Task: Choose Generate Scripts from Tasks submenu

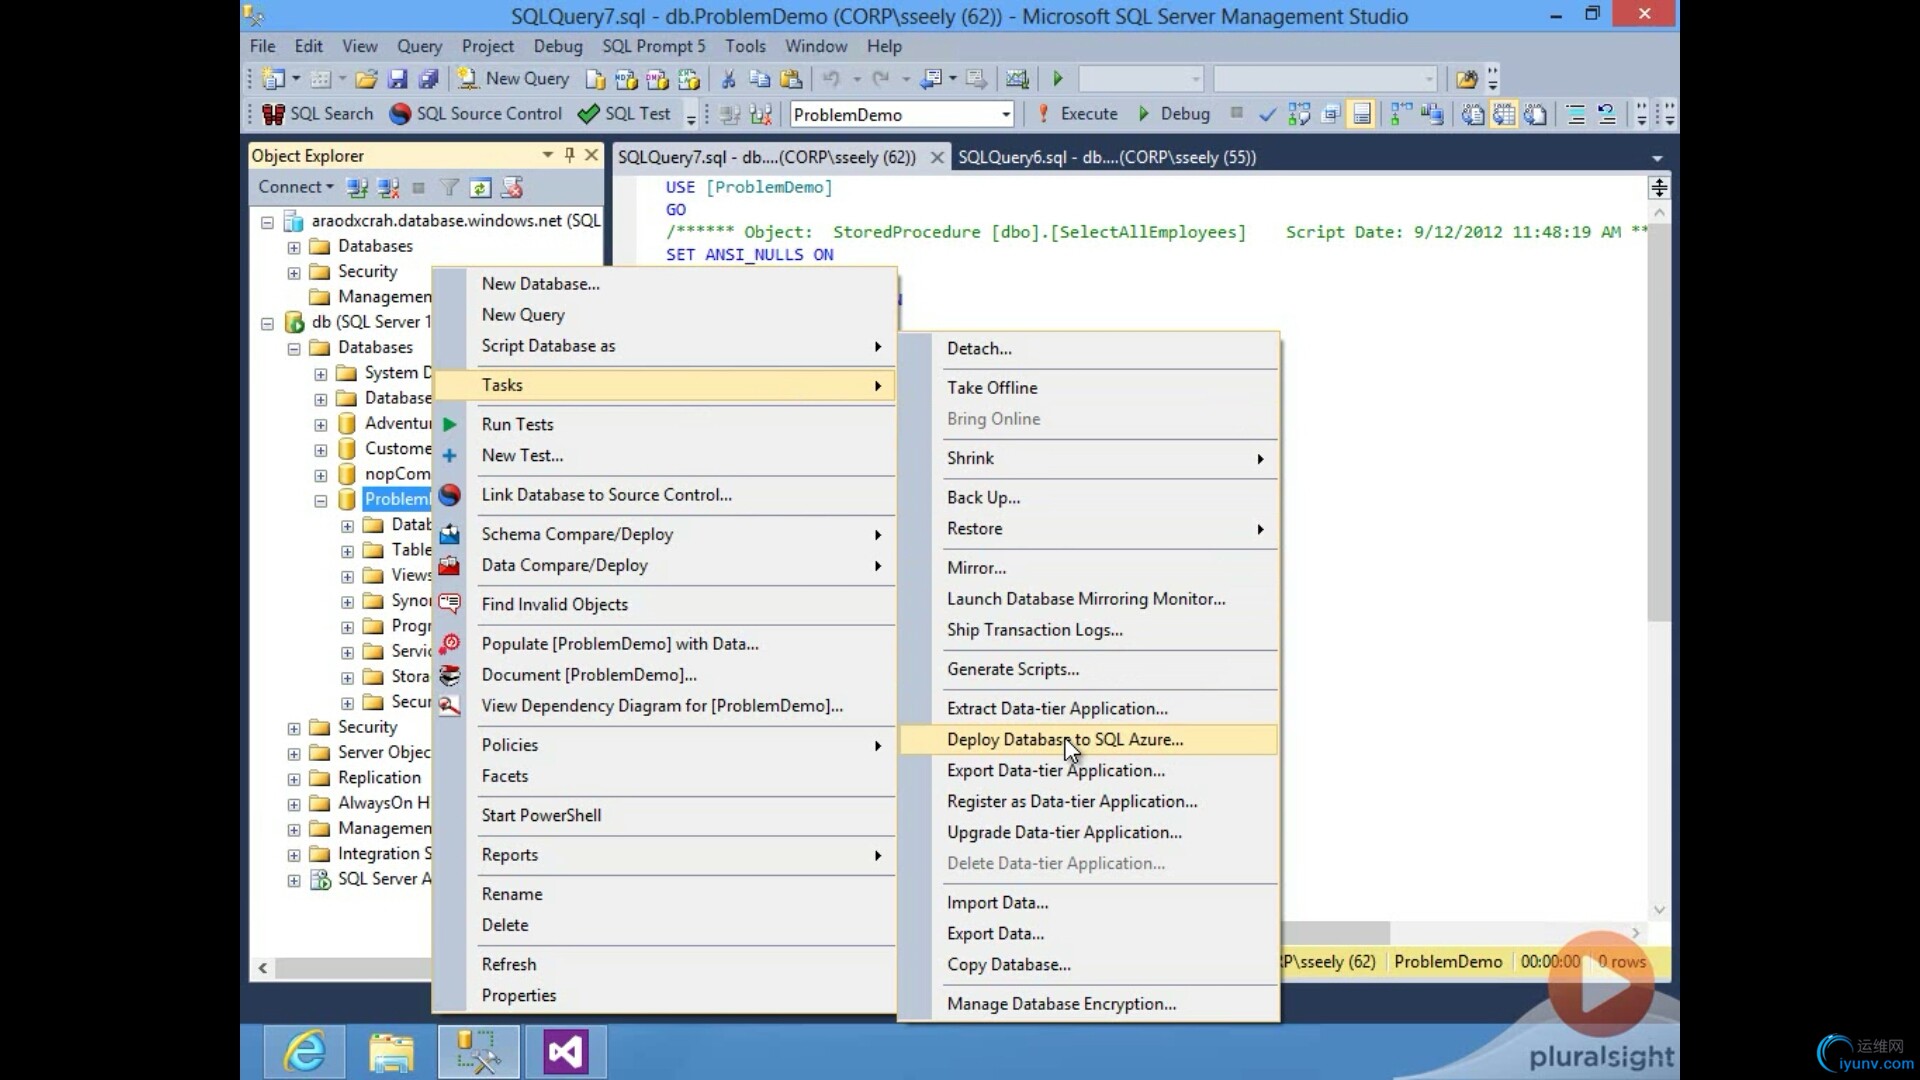Action: tap(1087, 669)
